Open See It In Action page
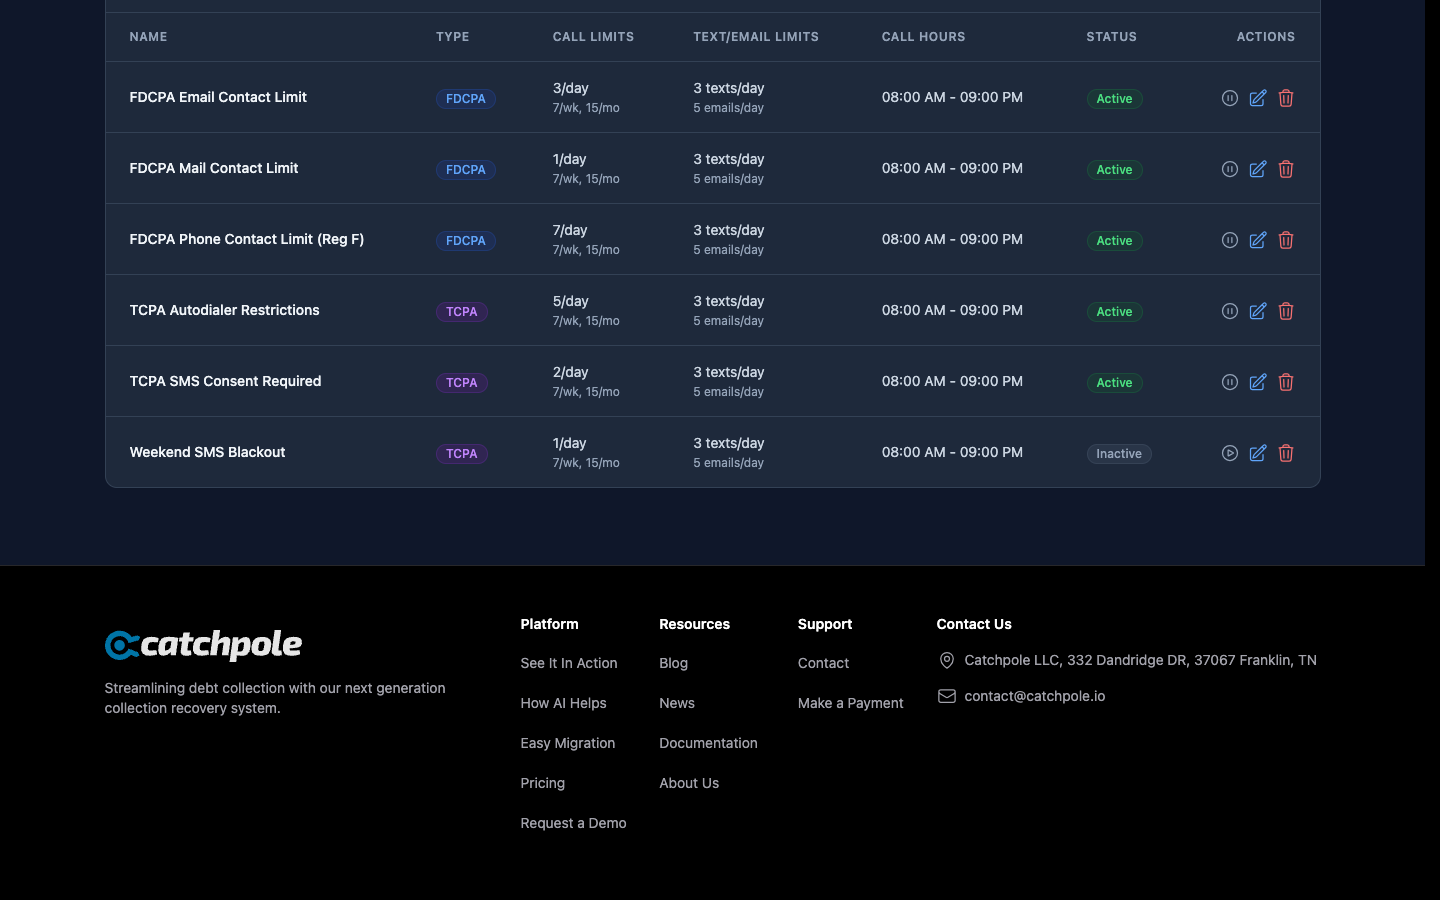The height and width of the screenshot is (900, 1440). [x=568, y=663]
